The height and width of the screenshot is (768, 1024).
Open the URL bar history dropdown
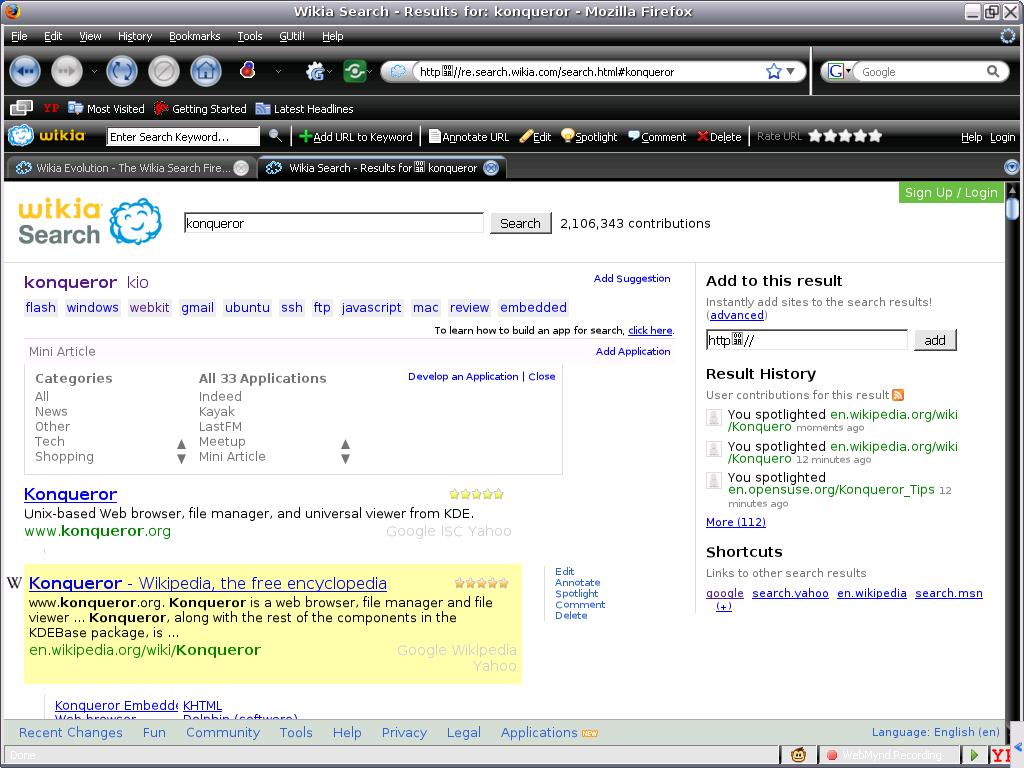pyautogui.click(x=790, y=71)
